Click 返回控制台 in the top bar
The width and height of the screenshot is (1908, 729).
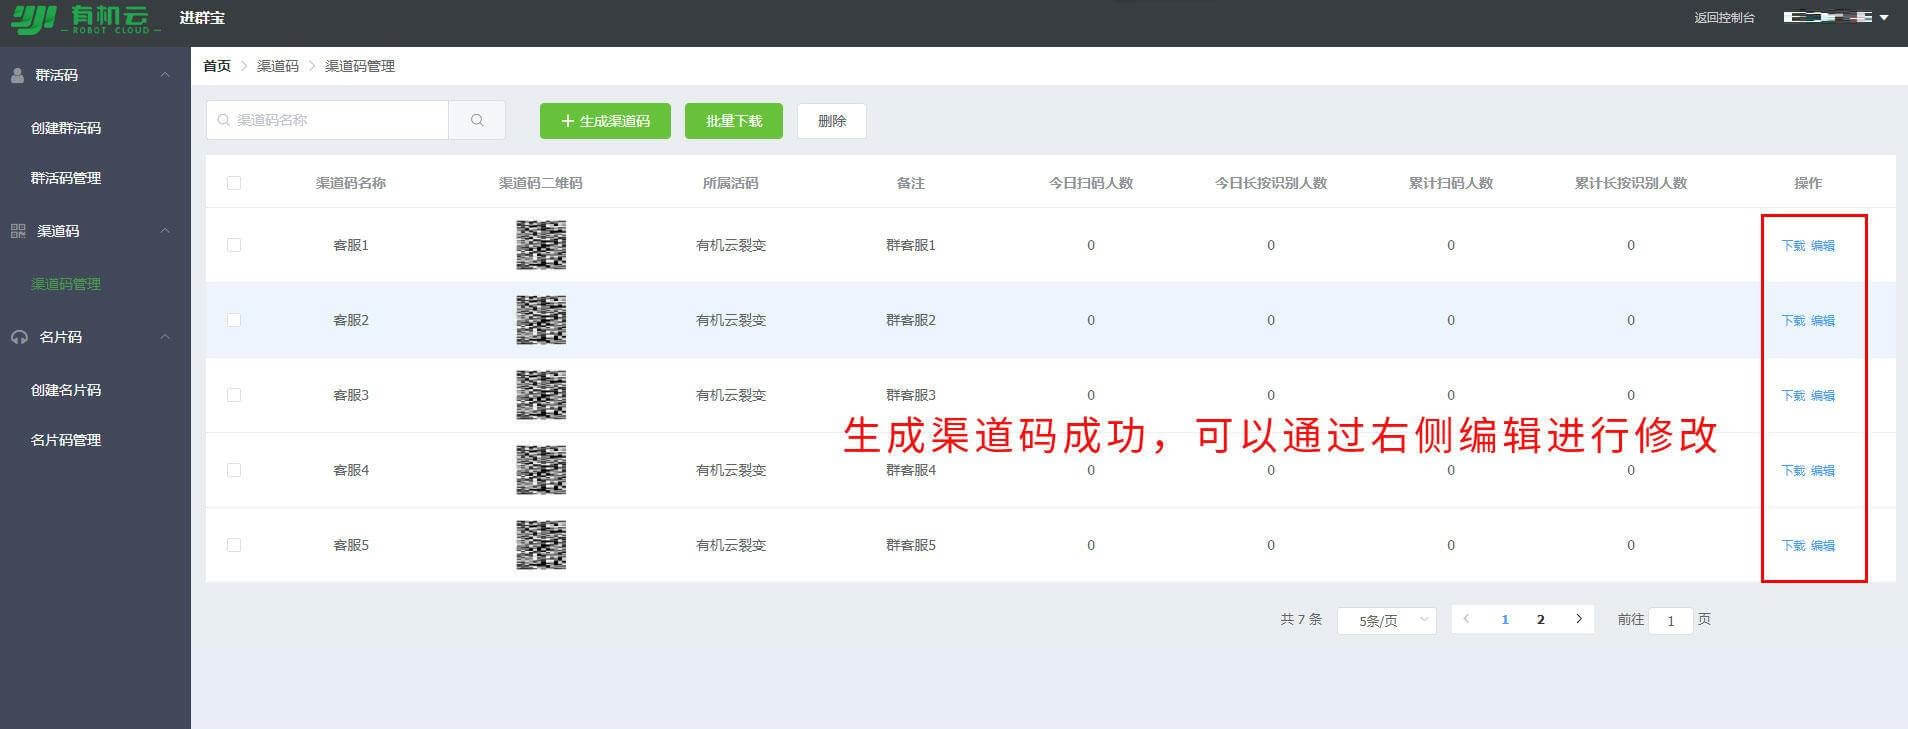[1724, 17]
